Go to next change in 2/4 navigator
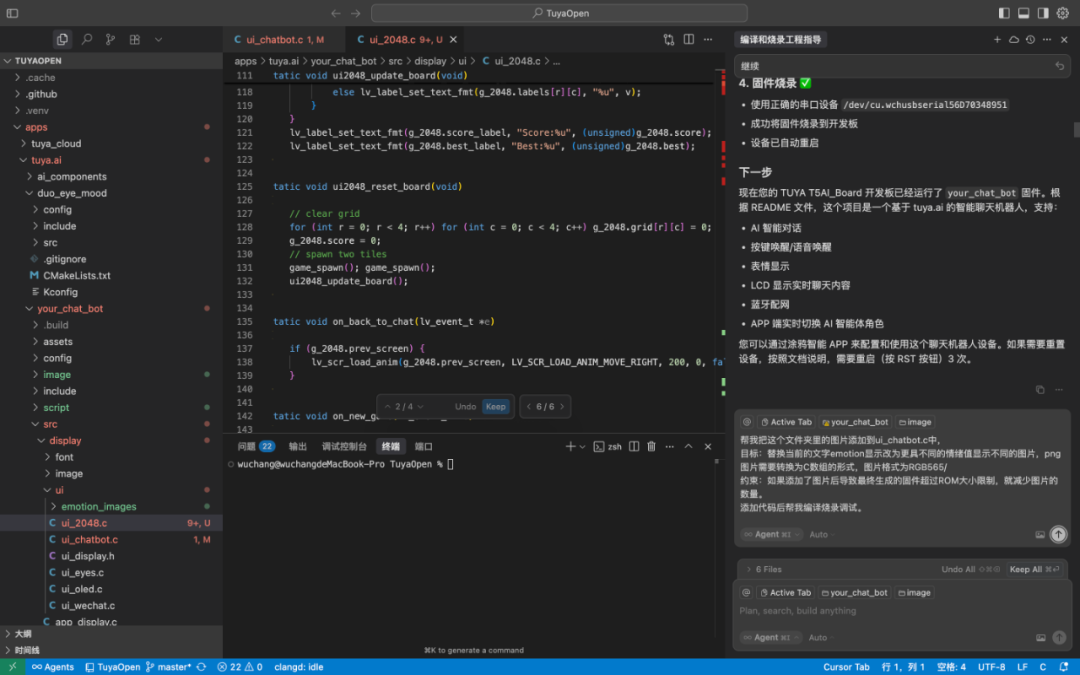The width and height of the screenshot is (1080, 675). pyautogui.click(x=421, y=406)
